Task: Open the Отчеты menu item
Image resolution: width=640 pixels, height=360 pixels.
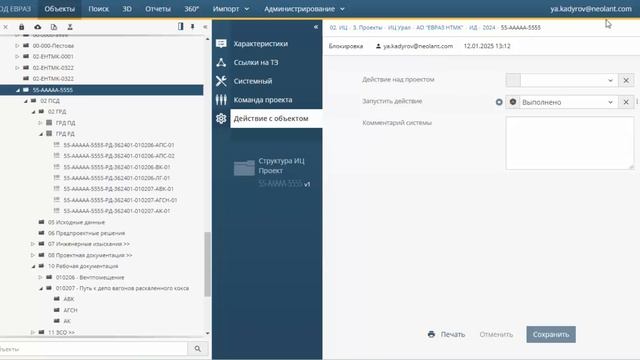Action: click(158, 9)
